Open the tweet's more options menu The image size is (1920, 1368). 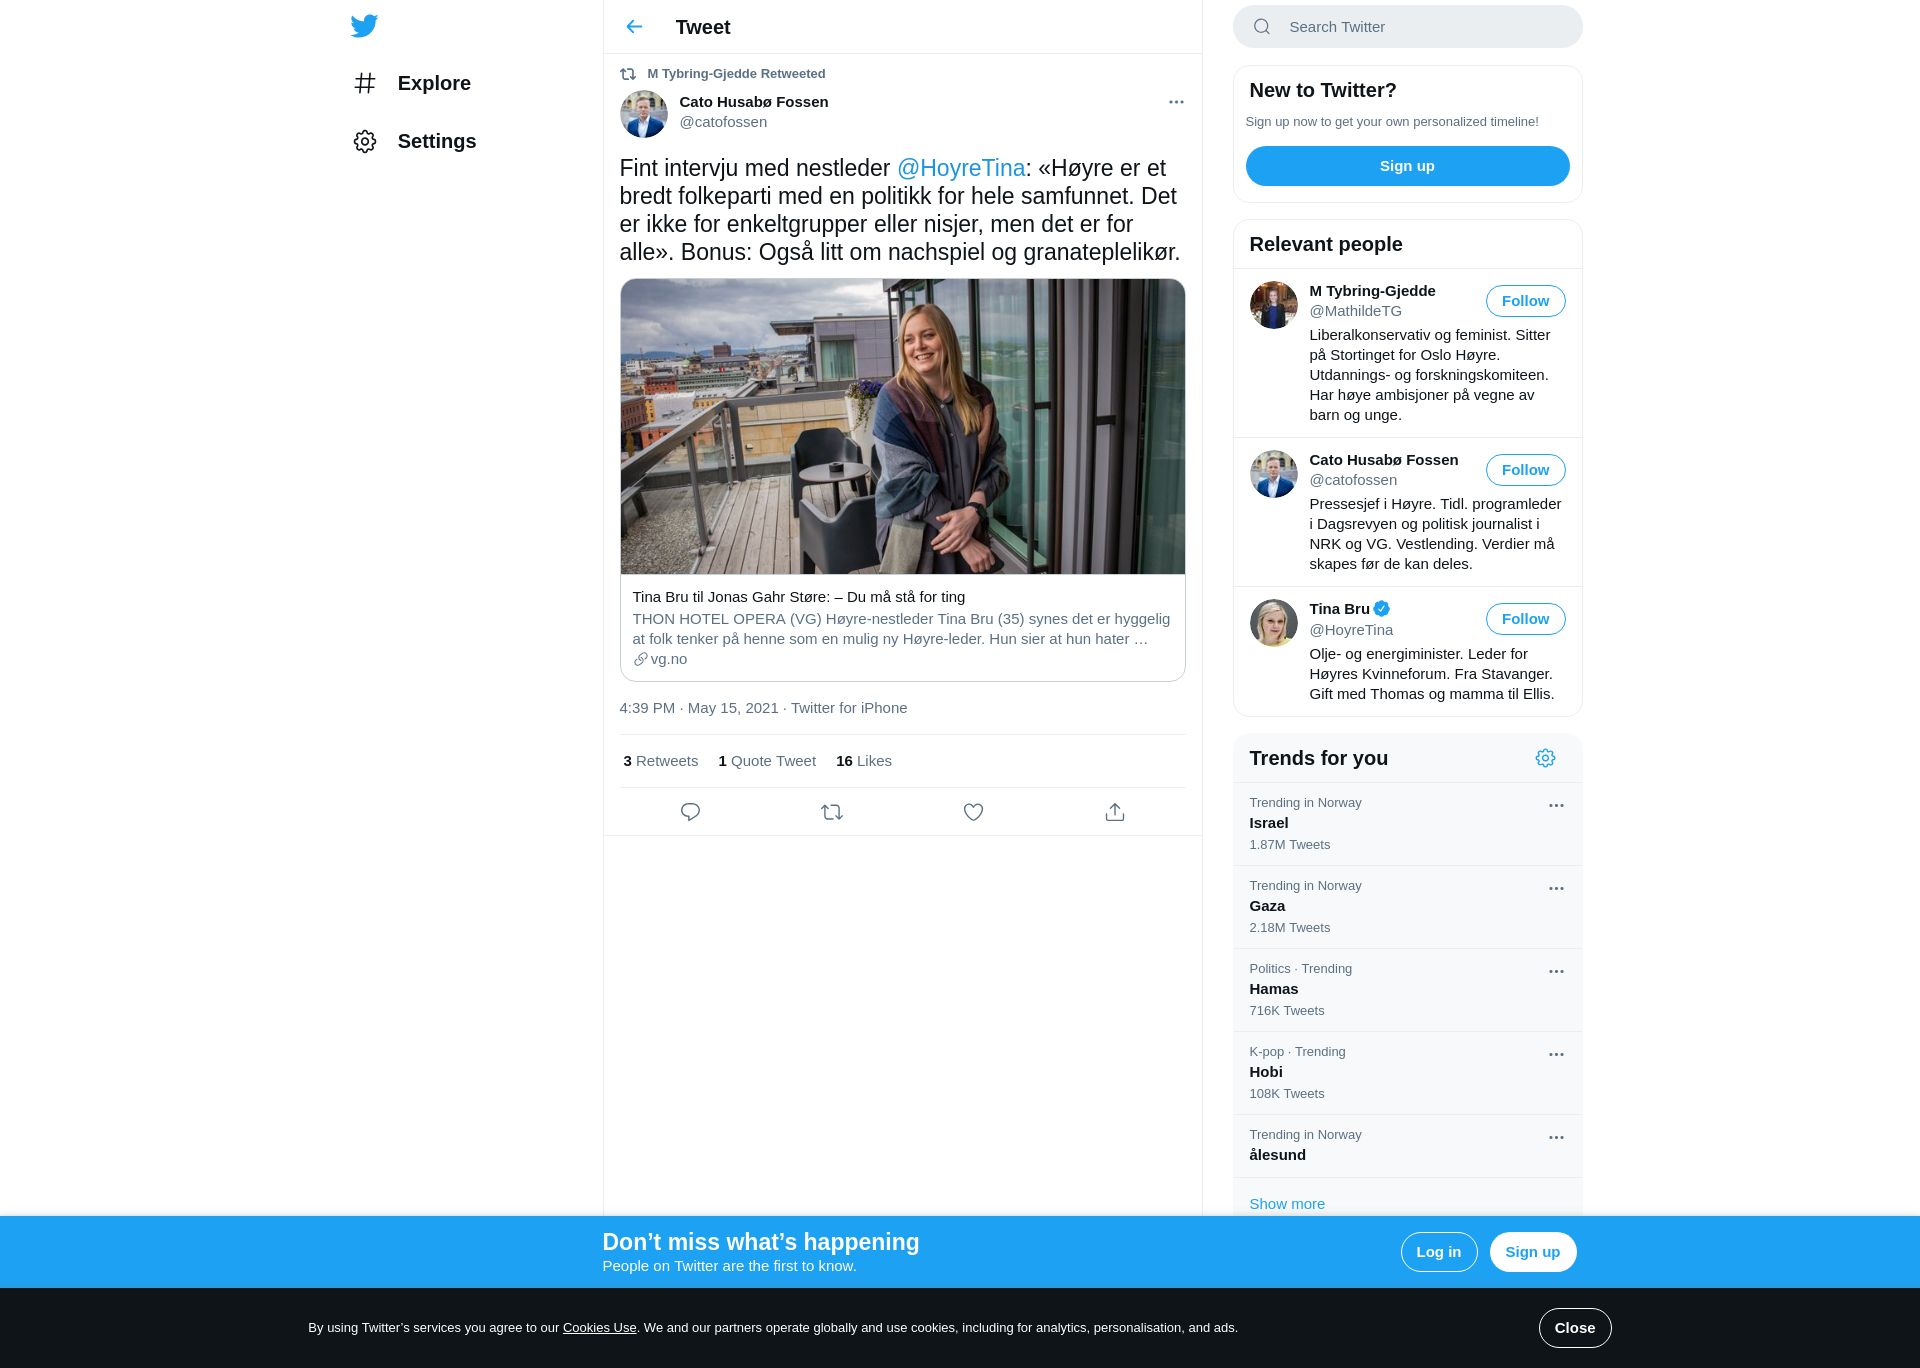1176,102
